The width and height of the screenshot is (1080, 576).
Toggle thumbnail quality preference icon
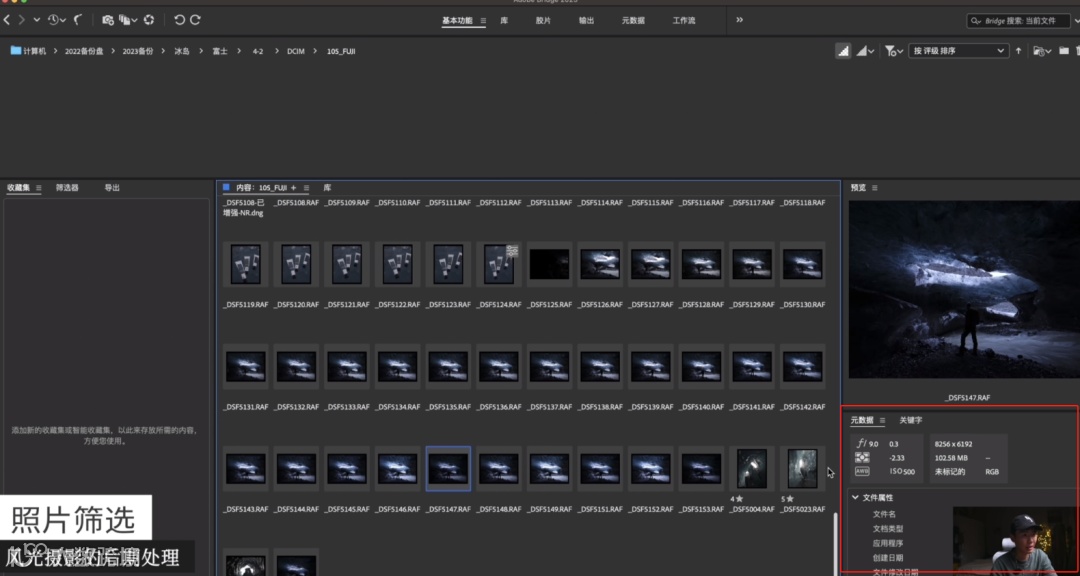tap(843, 51)
